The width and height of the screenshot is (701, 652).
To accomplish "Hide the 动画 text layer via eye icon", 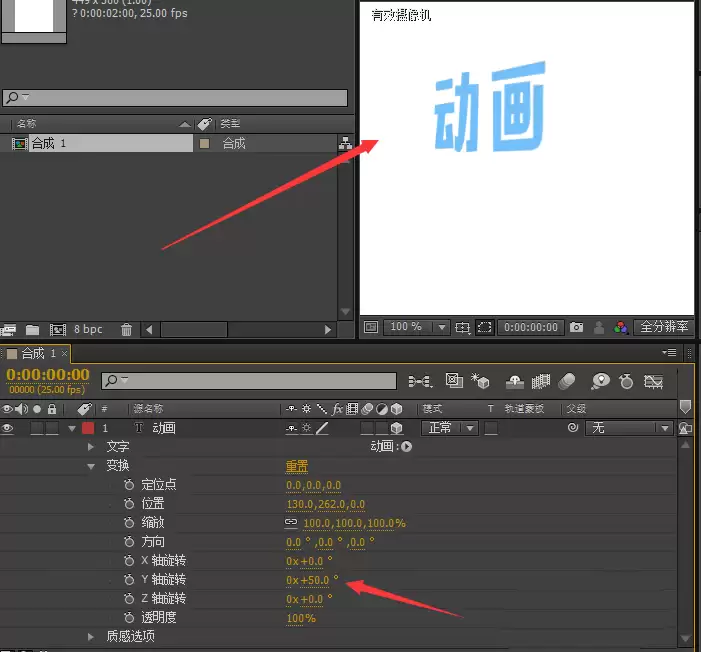I will (8, 428).
